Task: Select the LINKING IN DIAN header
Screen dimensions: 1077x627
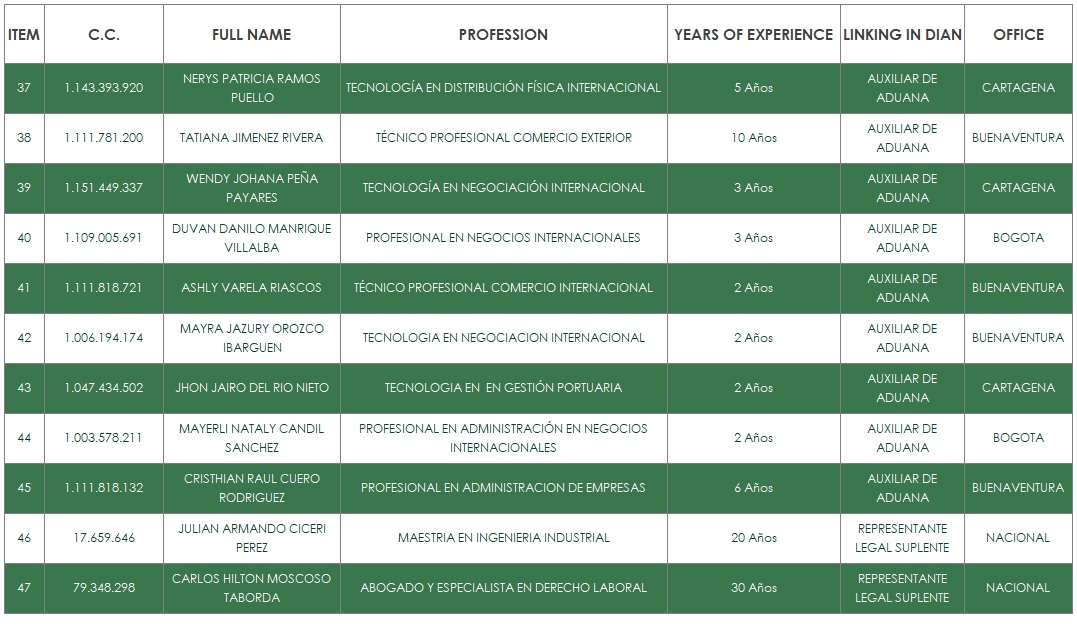Action: pyautogui.click(x=902, y=34)
